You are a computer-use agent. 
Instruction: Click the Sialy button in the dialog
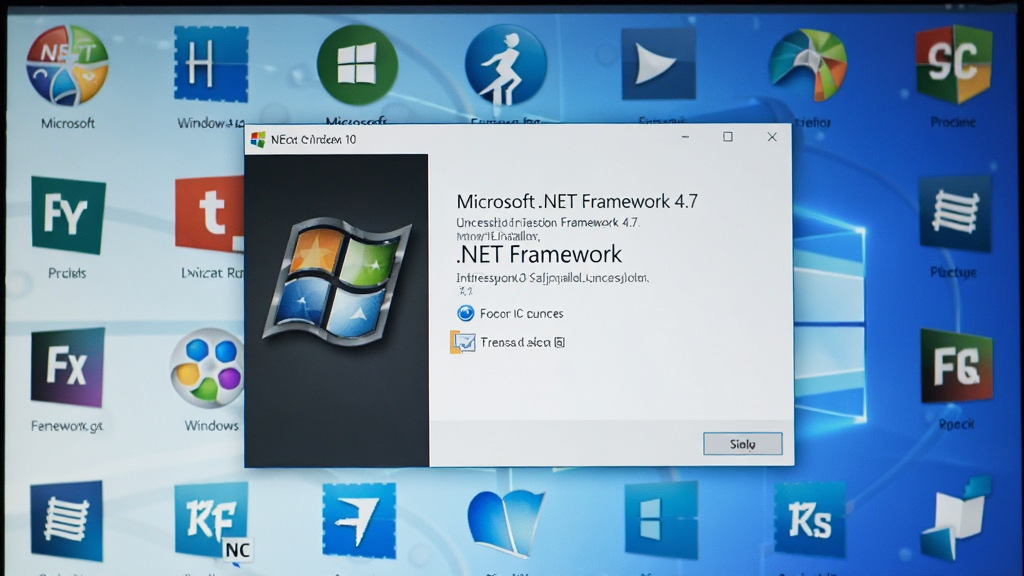click(x=743, y=444)
